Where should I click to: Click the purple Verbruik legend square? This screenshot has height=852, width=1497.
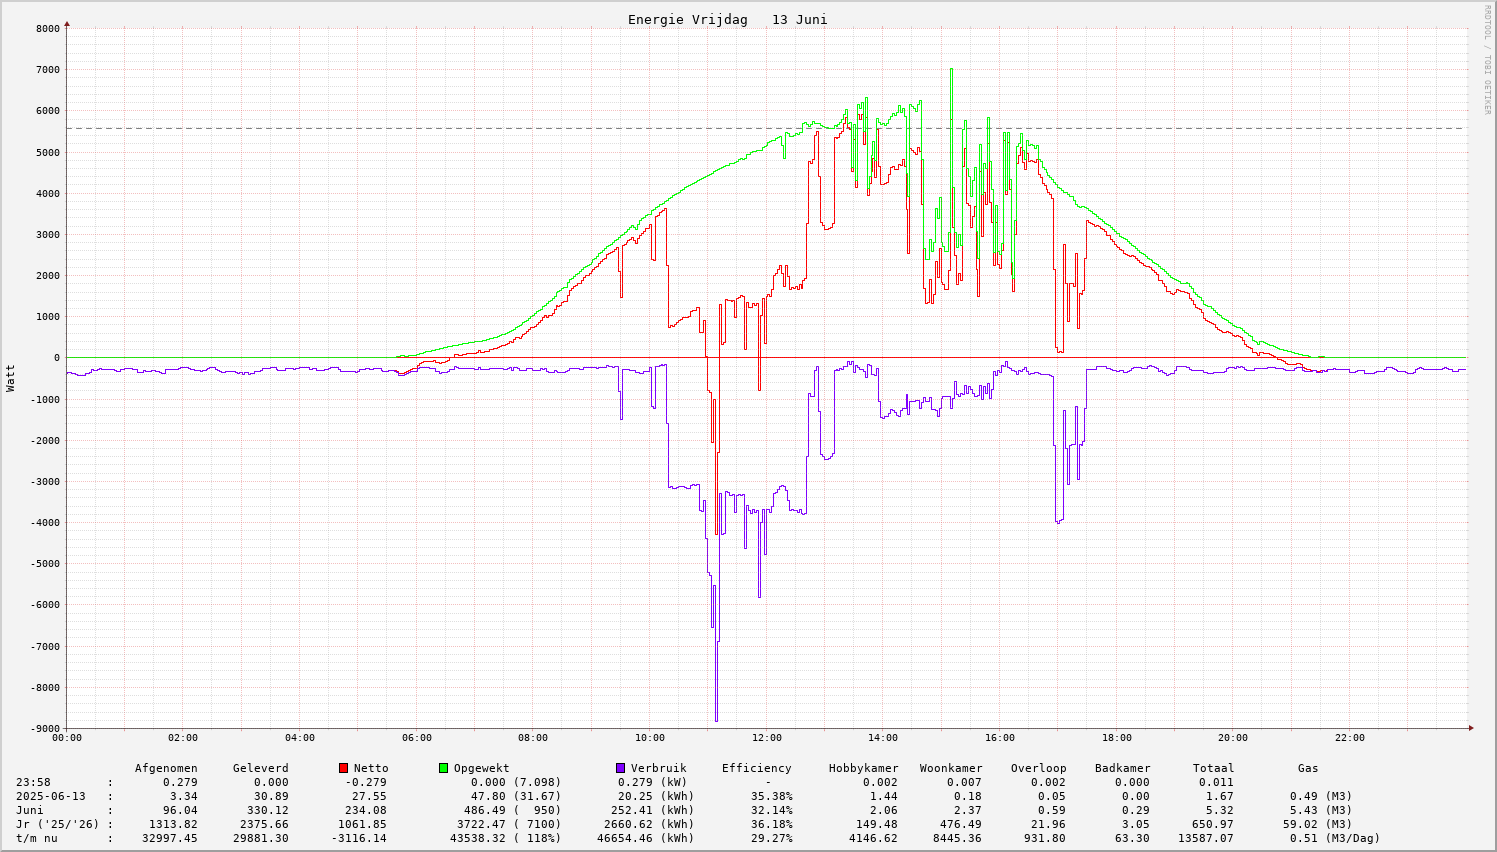tap(620, 768)
